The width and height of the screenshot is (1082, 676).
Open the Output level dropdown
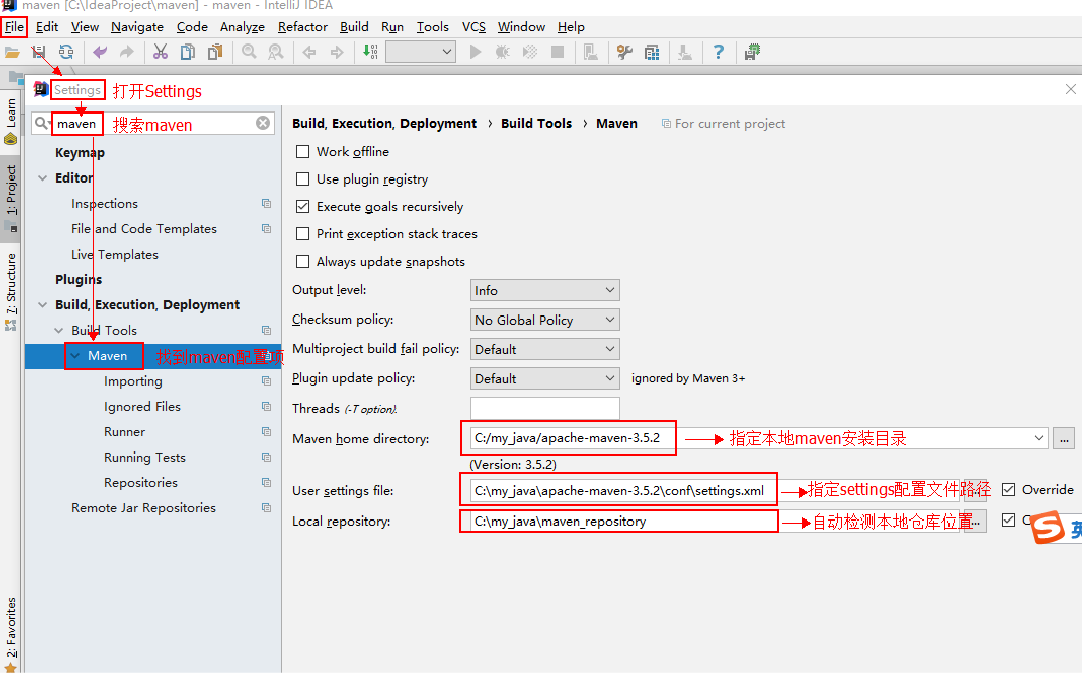544,290
